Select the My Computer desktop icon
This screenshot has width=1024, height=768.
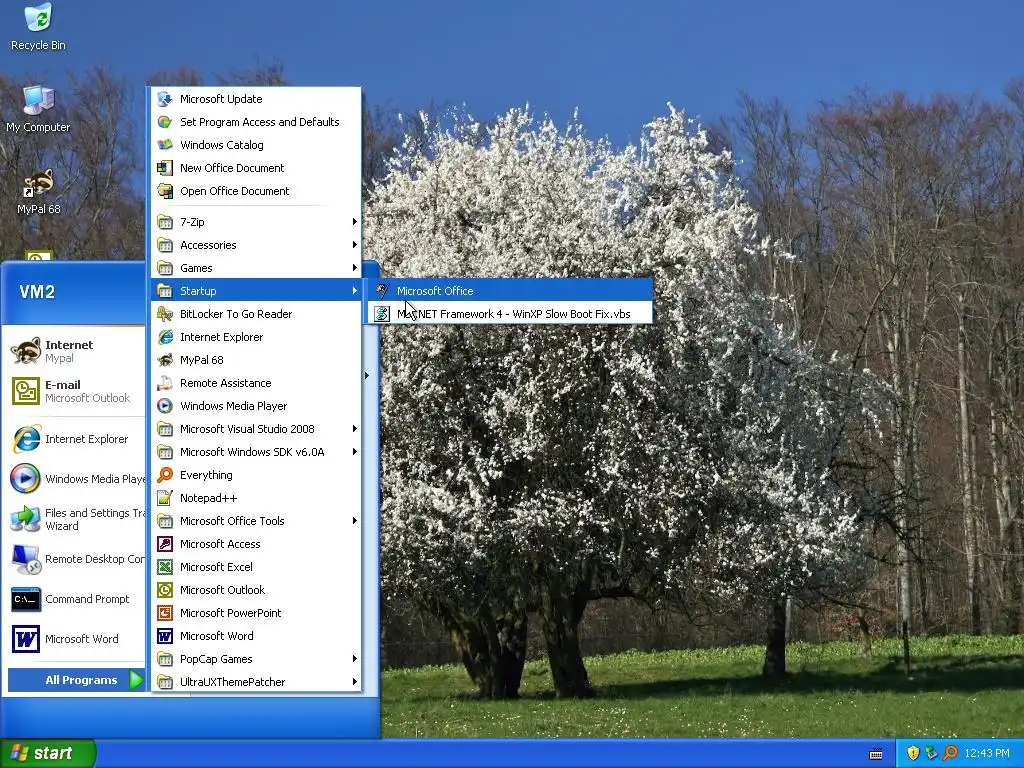(x=38, y=109)
